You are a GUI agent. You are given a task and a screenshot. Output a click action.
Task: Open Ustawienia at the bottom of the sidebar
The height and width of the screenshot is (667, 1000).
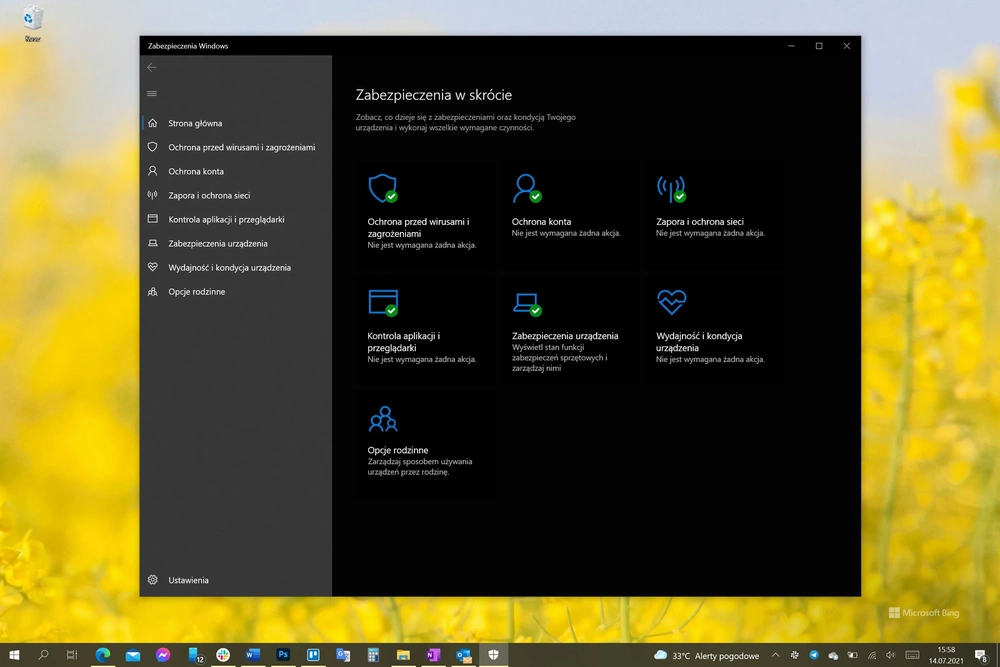[x=237, y=580]
